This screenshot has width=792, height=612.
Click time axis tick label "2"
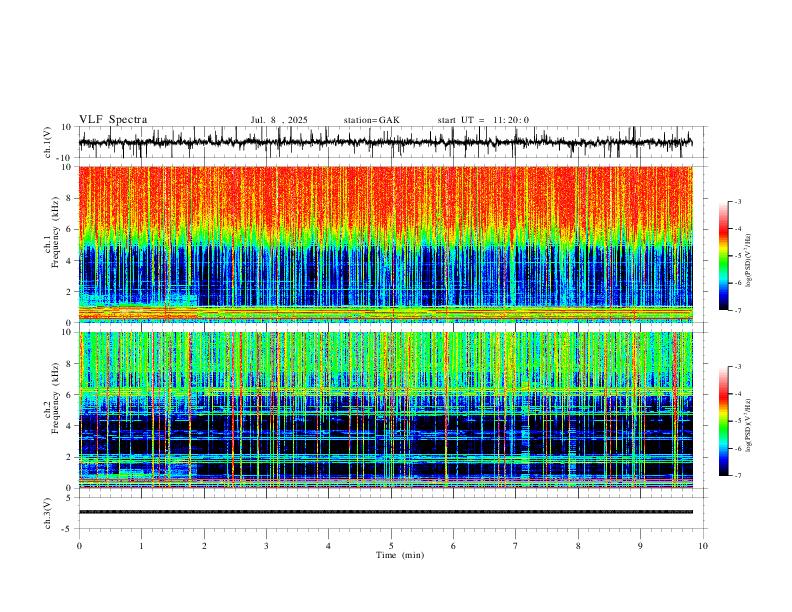click(x=204, y=546)
